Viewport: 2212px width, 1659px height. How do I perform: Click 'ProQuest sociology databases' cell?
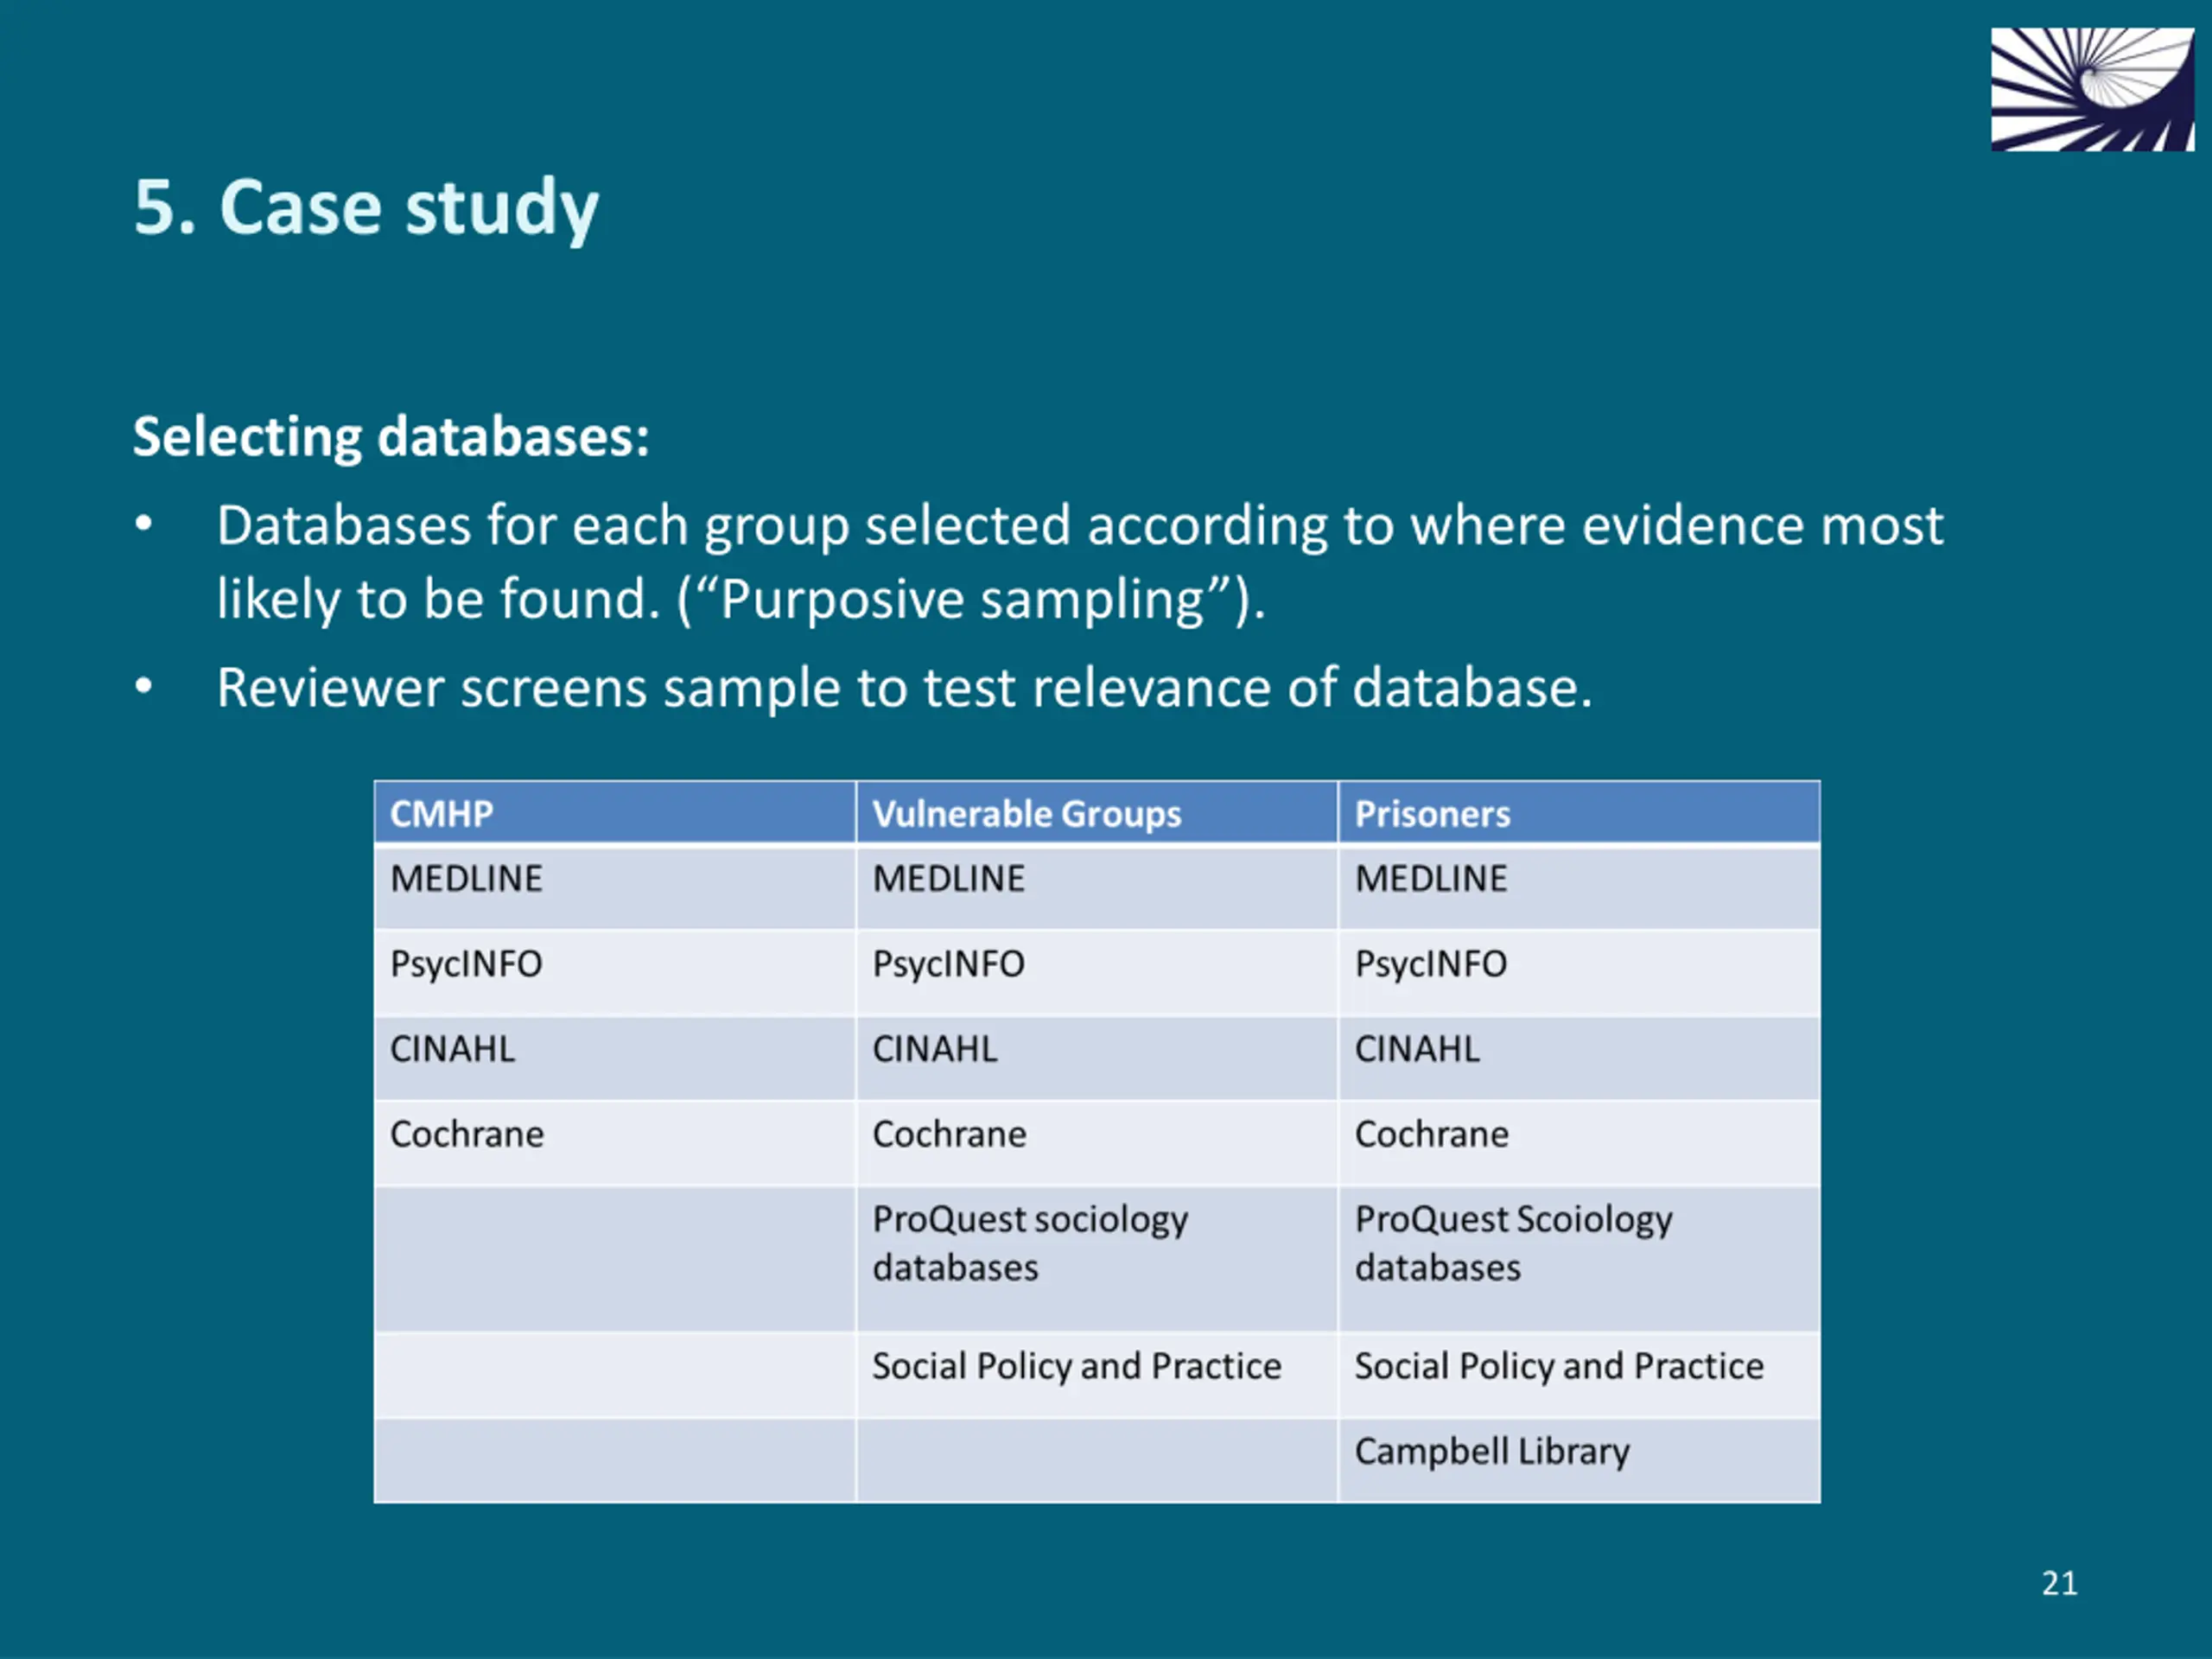coord(1029,1243)
